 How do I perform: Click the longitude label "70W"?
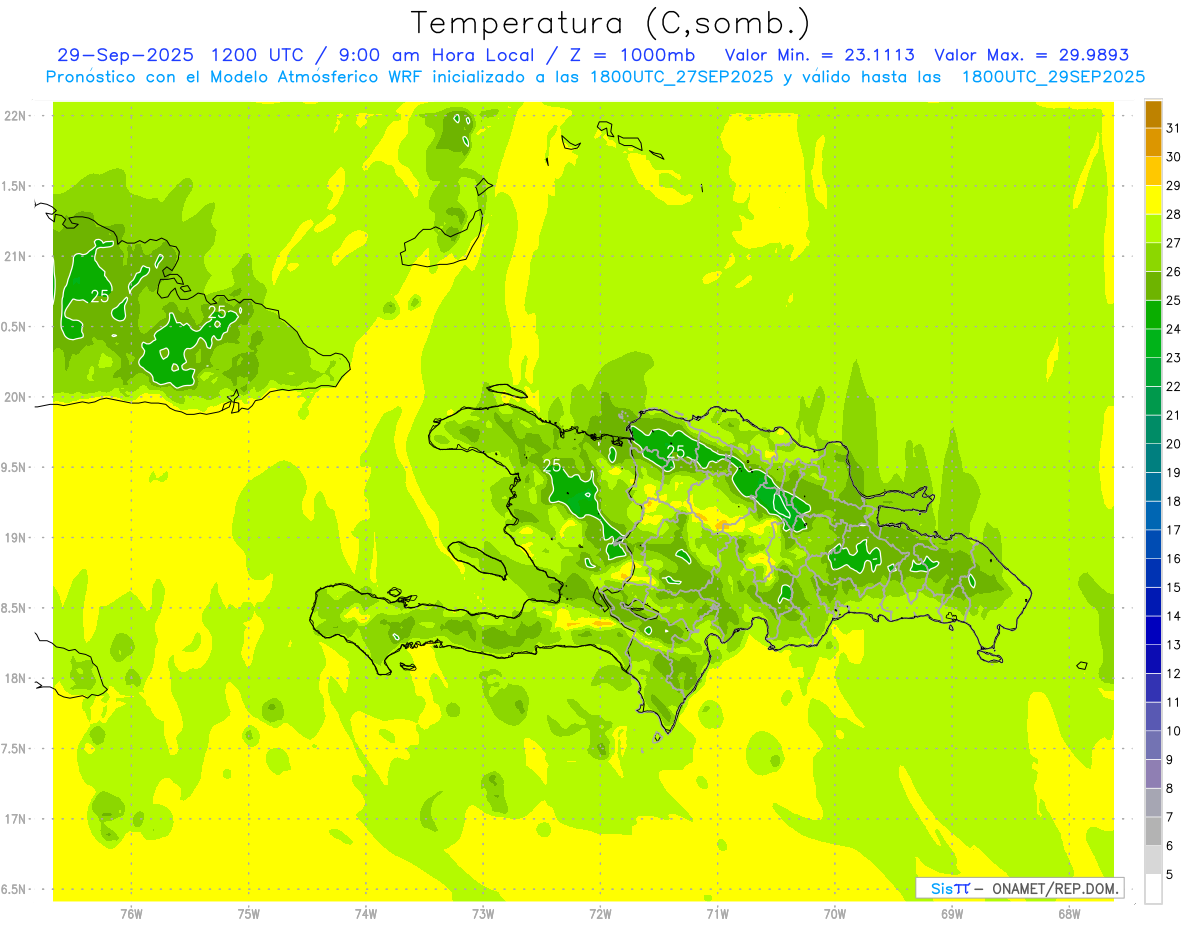835,914
